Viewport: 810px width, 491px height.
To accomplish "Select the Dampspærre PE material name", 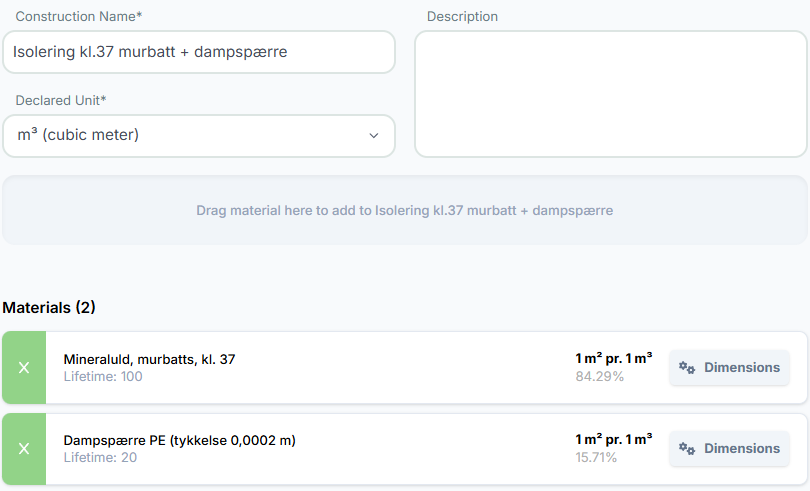I will point(180,440).
